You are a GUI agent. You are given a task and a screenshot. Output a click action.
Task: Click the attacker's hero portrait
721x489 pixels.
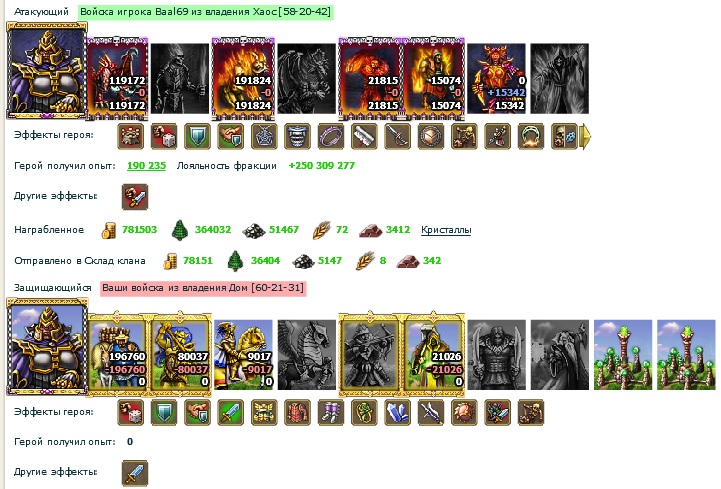(47, 71)
